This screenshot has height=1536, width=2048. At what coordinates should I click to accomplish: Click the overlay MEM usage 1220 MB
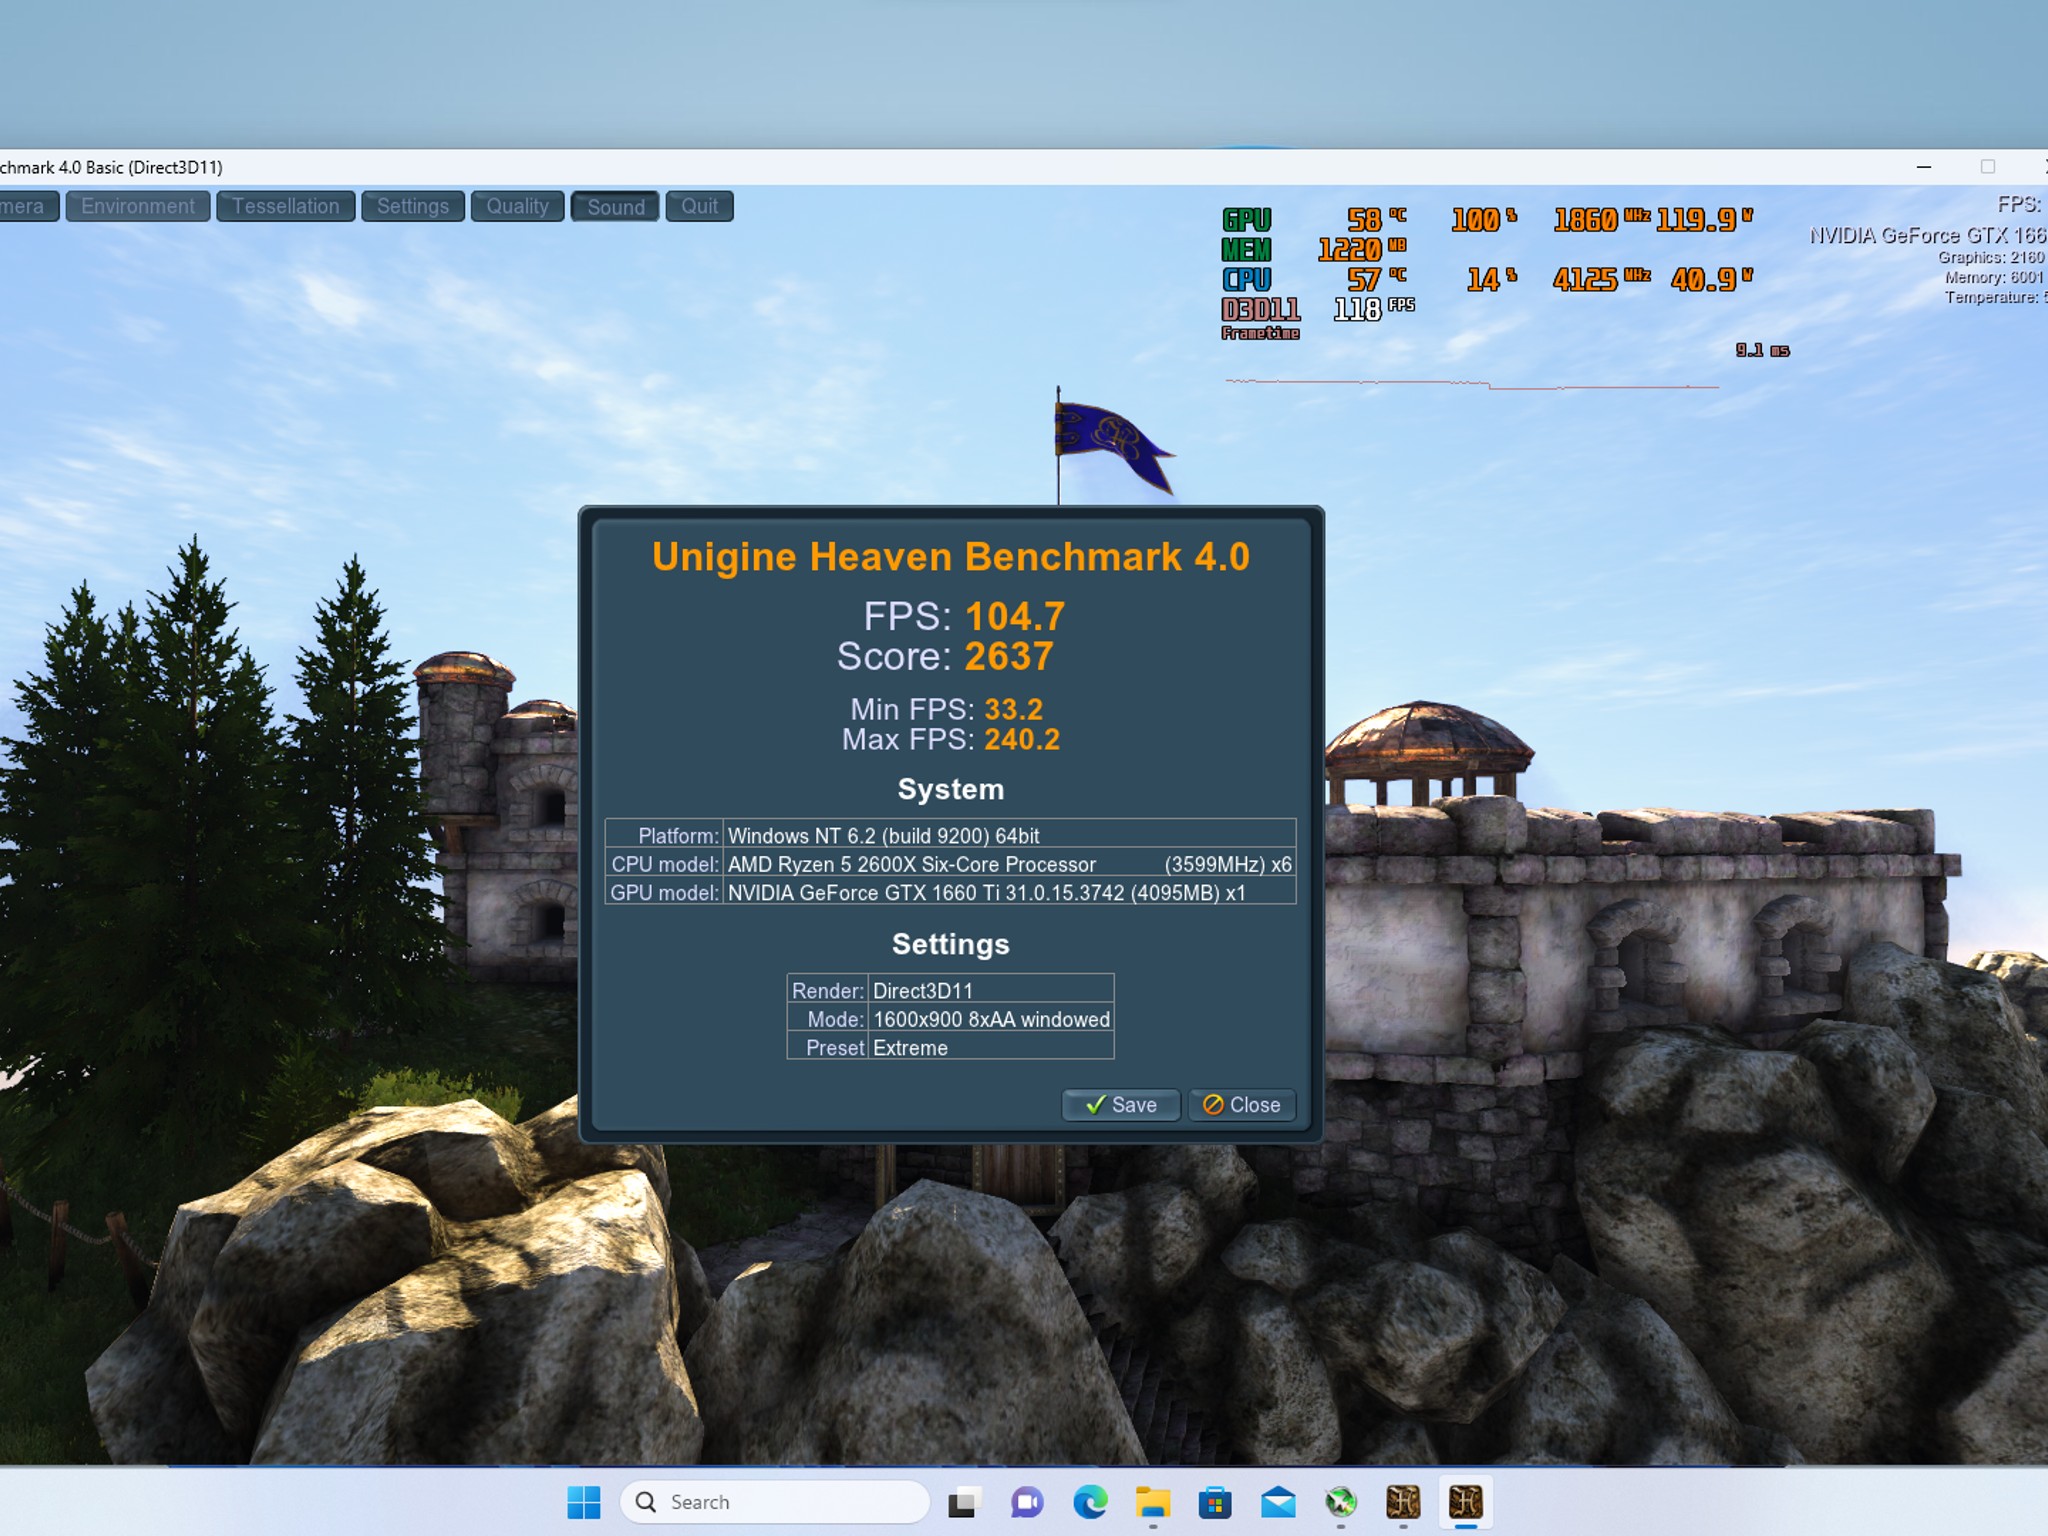(1362, 249)
